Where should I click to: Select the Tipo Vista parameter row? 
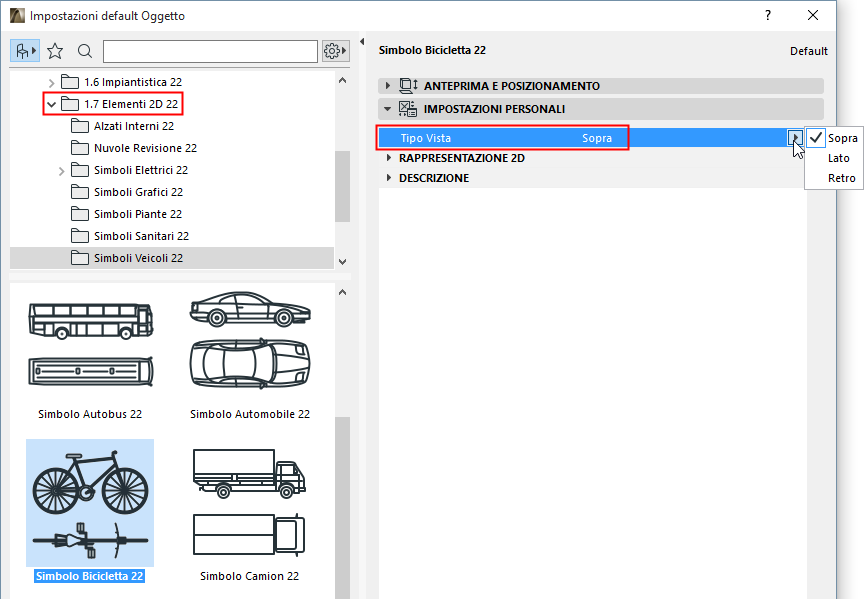591,138
